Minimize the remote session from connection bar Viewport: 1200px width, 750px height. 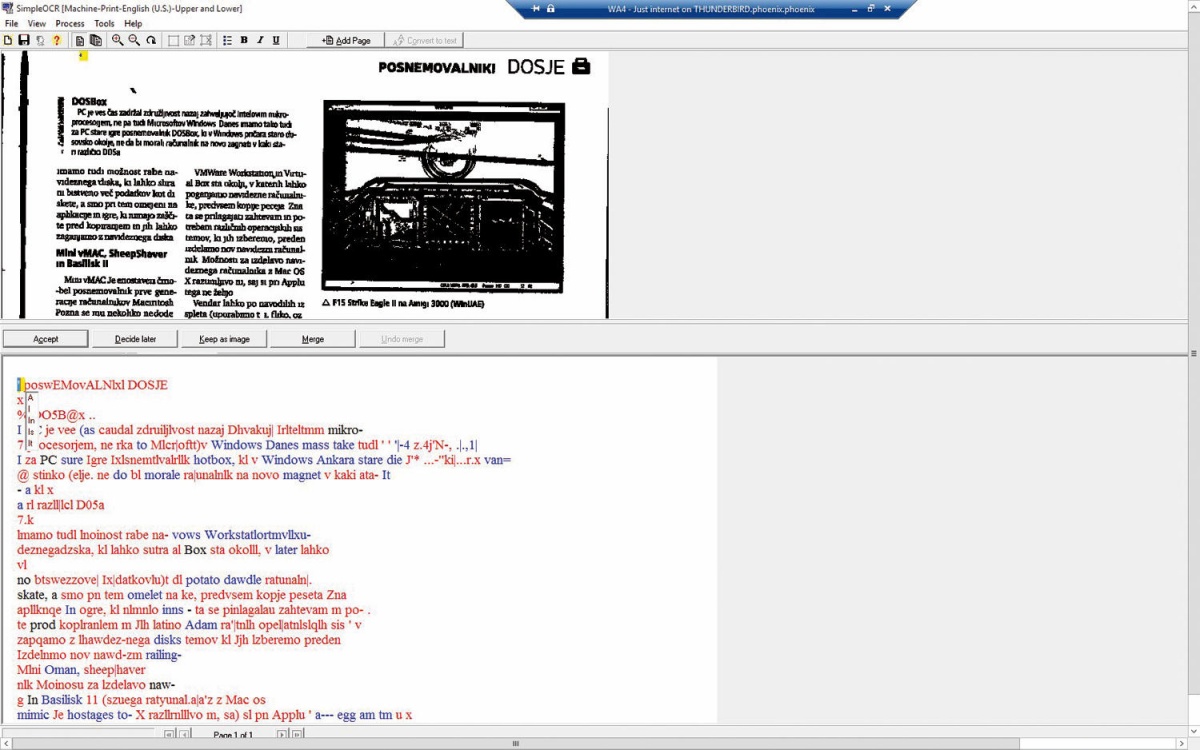tap(853, 9)
